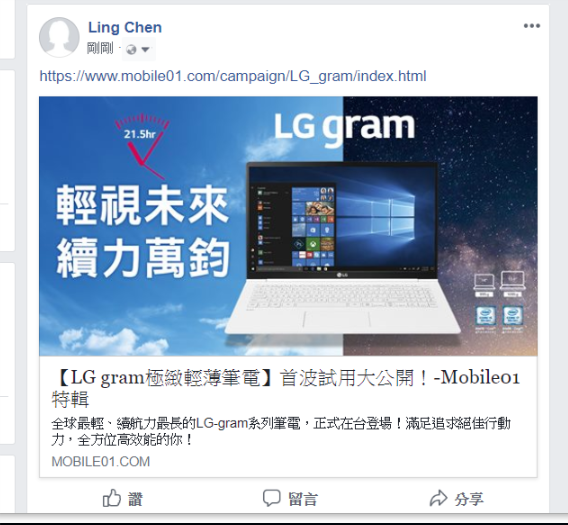This screenshot has height=525, width=568.
Task: Open the post options three-dot menu
Action: point(532,26)
